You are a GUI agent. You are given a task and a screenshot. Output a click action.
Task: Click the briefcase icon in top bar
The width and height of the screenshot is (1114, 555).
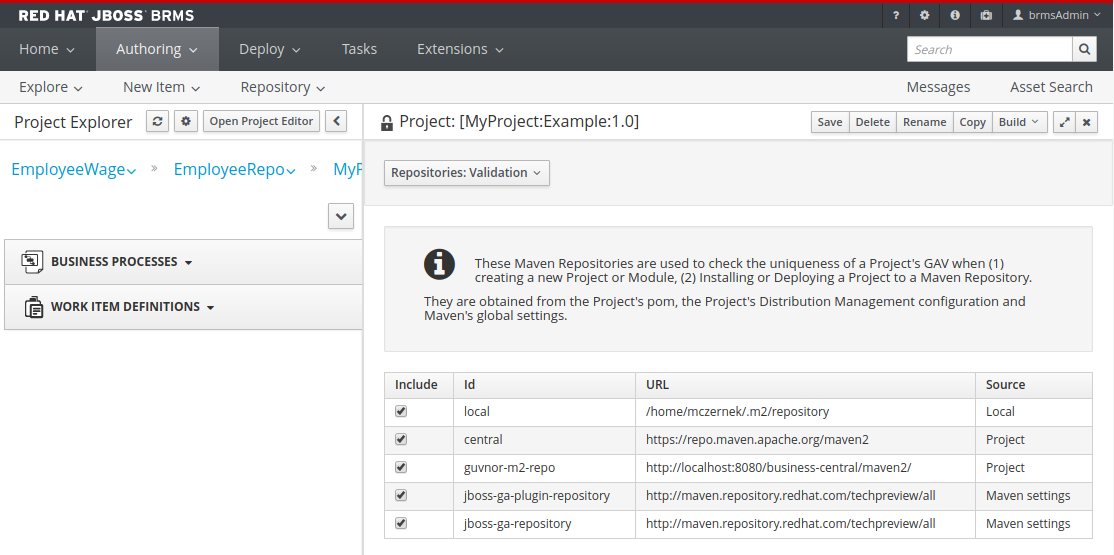tap(986, 15)
